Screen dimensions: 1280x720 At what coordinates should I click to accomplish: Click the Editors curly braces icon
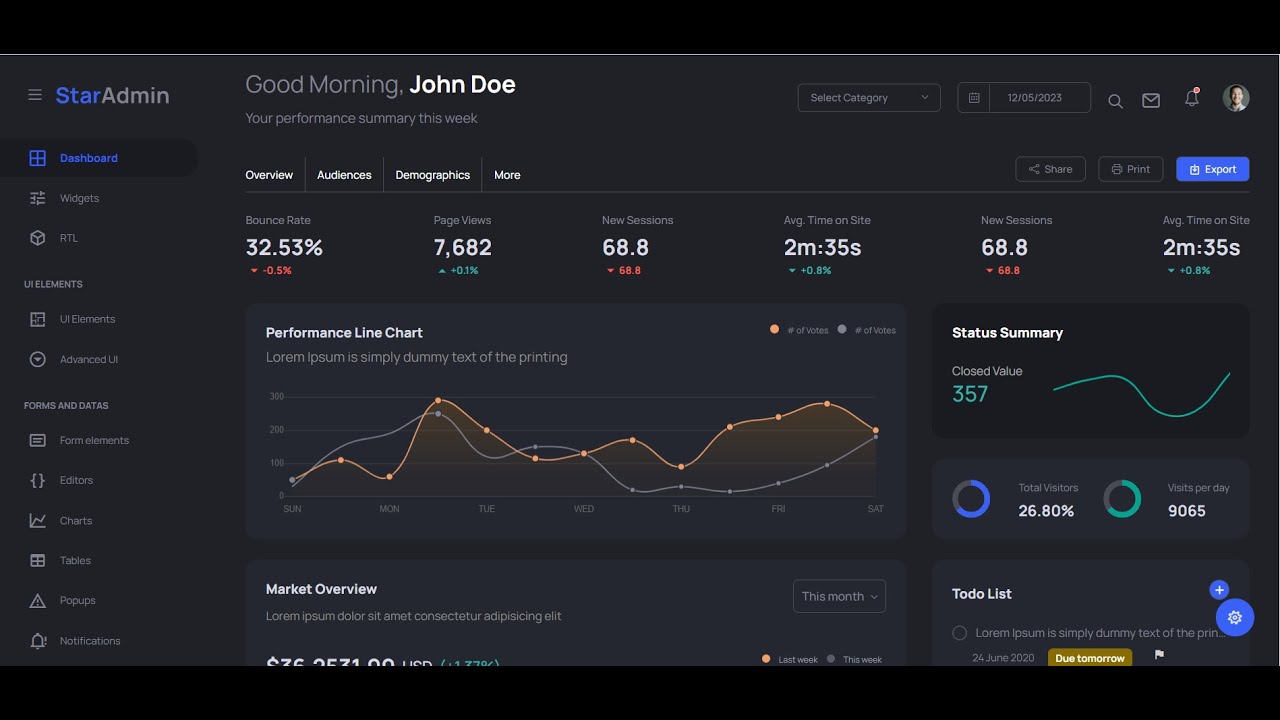pyautogui.click(x=38, y=480)
